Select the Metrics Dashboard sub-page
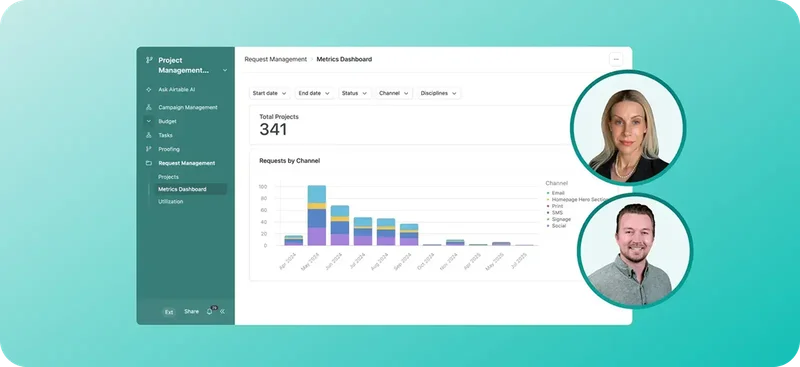Image resolution: width=800 pixels, height=367 pixels. pos(190,189)
